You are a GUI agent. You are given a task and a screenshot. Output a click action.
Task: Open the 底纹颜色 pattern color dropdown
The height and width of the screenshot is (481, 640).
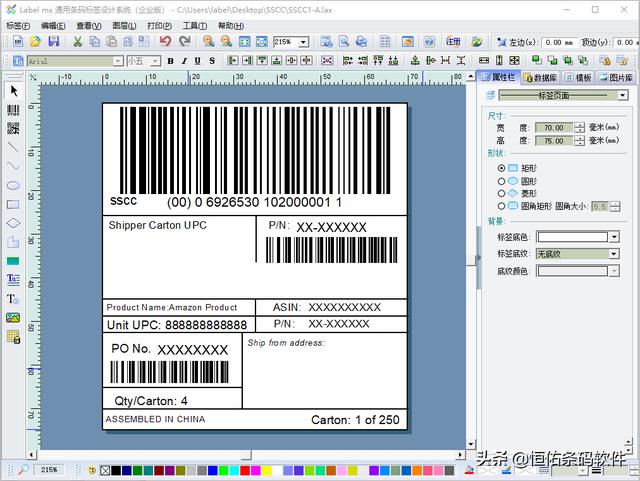614,271
